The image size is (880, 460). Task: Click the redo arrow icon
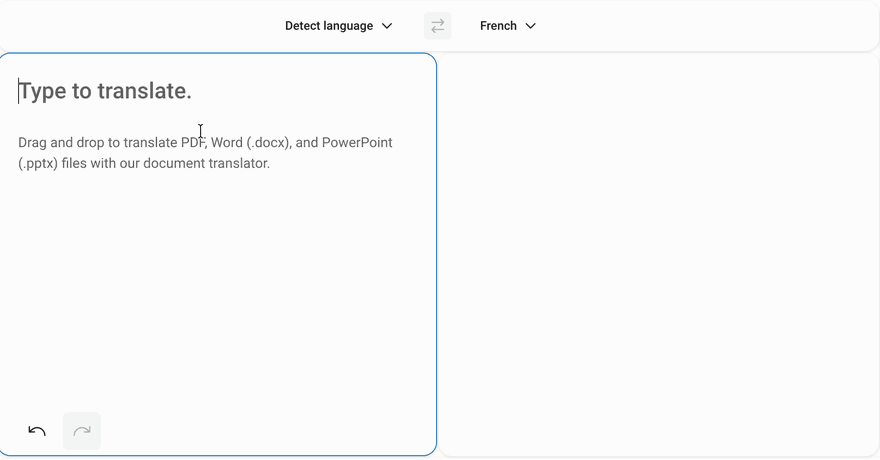click(82, 431)
